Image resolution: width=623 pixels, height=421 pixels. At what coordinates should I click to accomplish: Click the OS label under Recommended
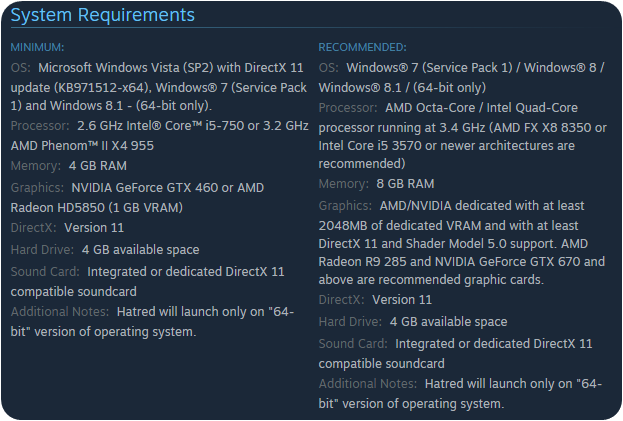[328, 68]
